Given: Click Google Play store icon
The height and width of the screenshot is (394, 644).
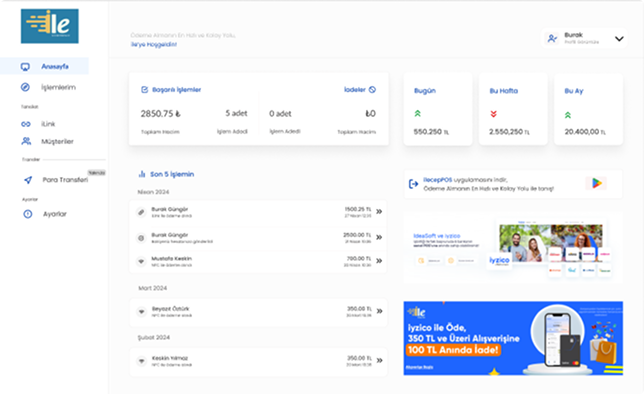Looking at the screenshot, I should (x=596, y=183).
